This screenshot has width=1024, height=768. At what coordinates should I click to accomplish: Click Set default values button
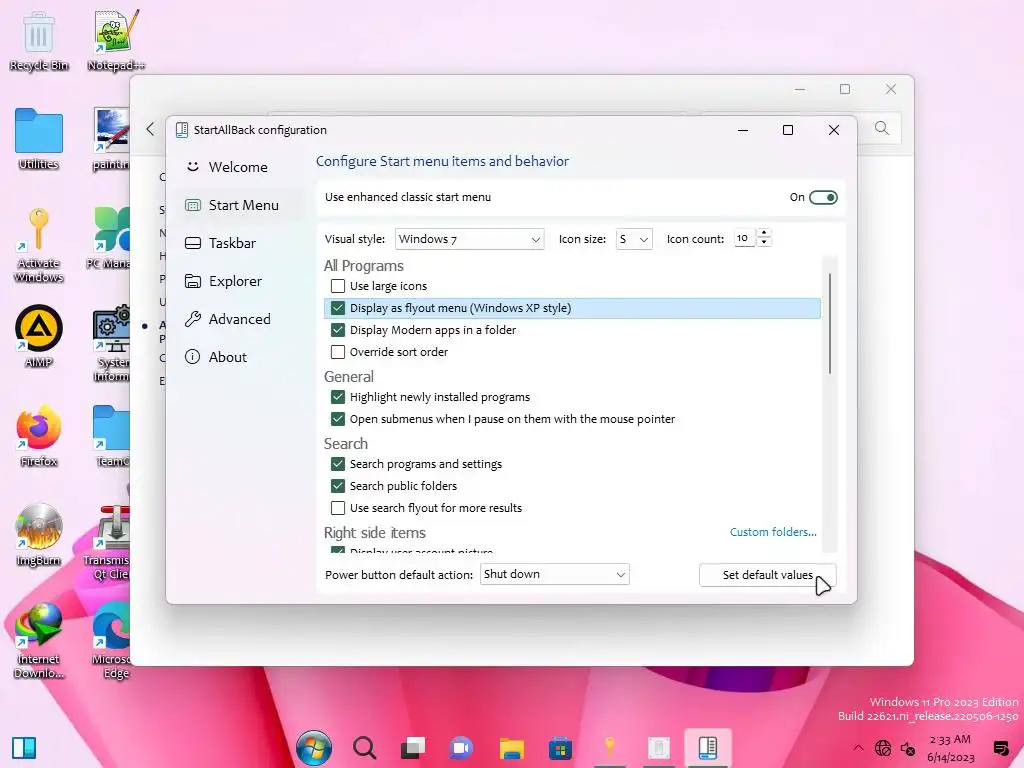767,575
